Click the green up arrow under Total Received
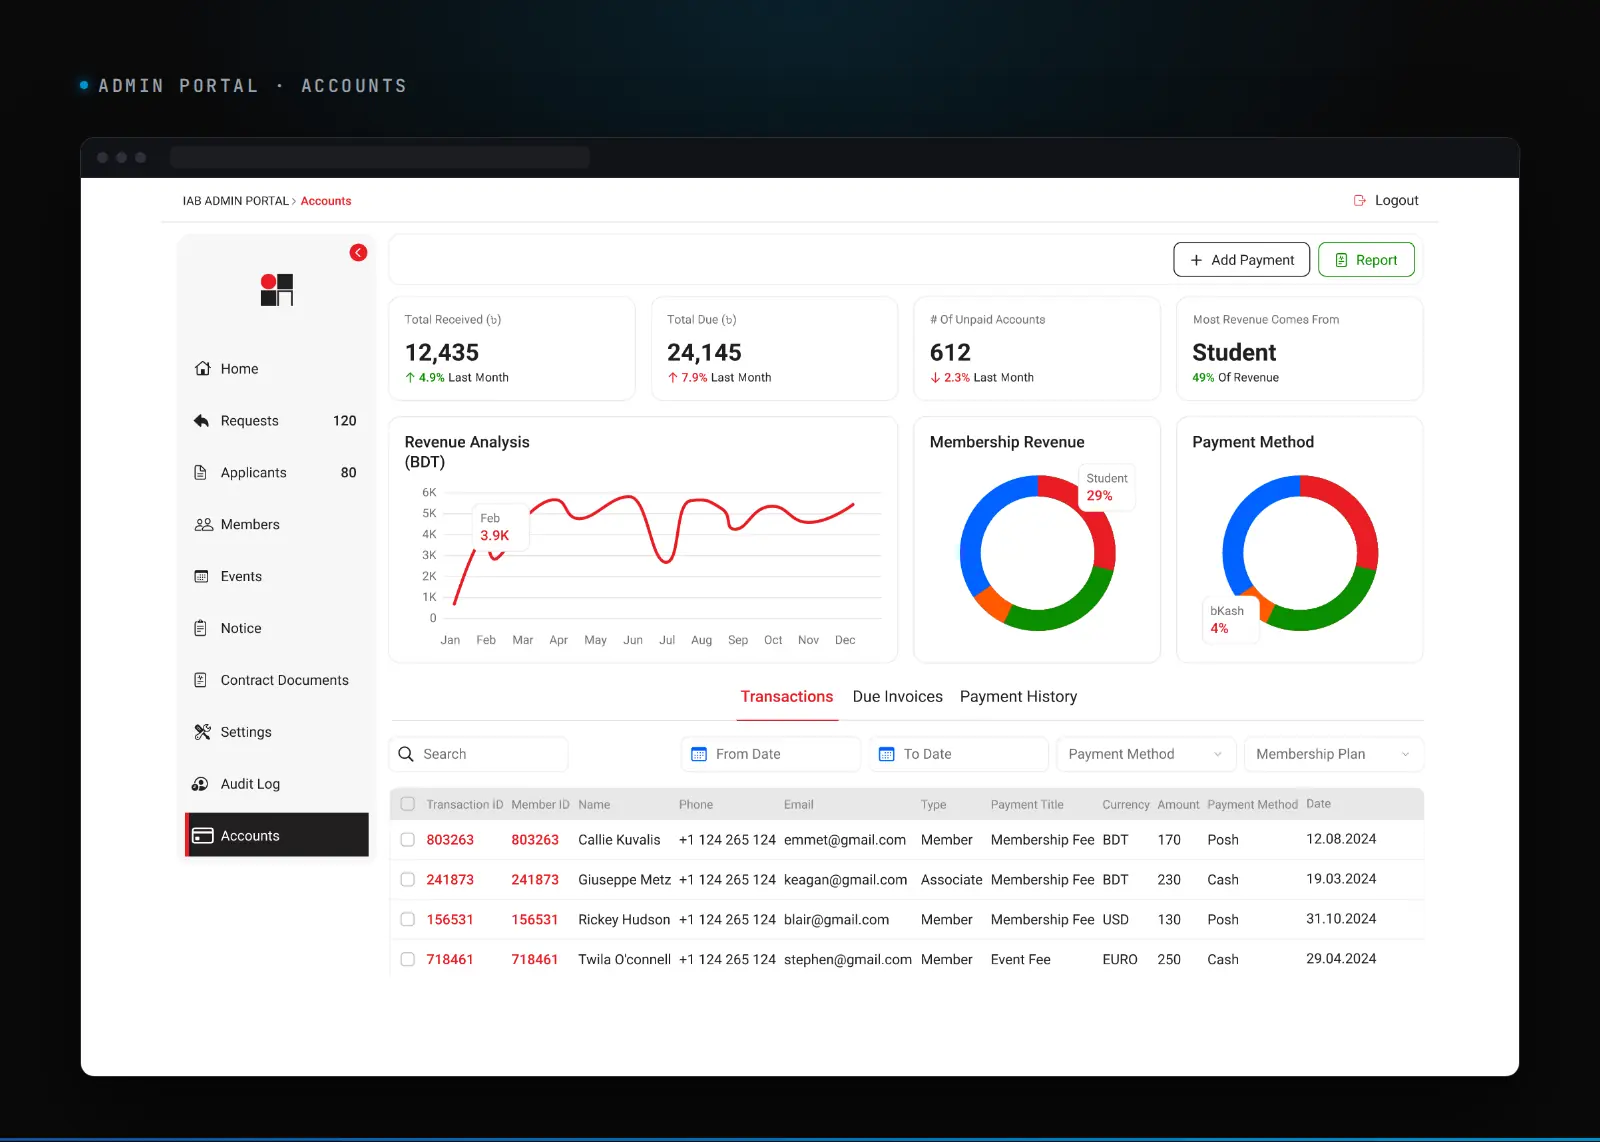This screenshot has width=1600, height=1142. point(410,378)
